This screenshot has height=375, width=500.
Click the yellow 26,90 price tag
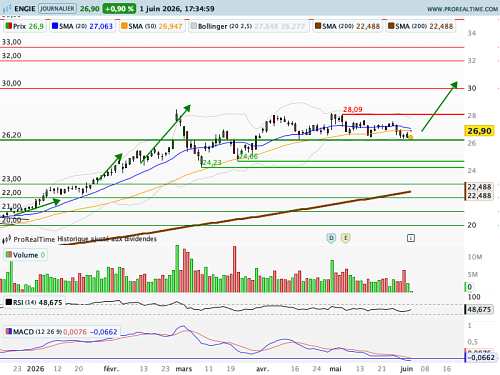479,131
